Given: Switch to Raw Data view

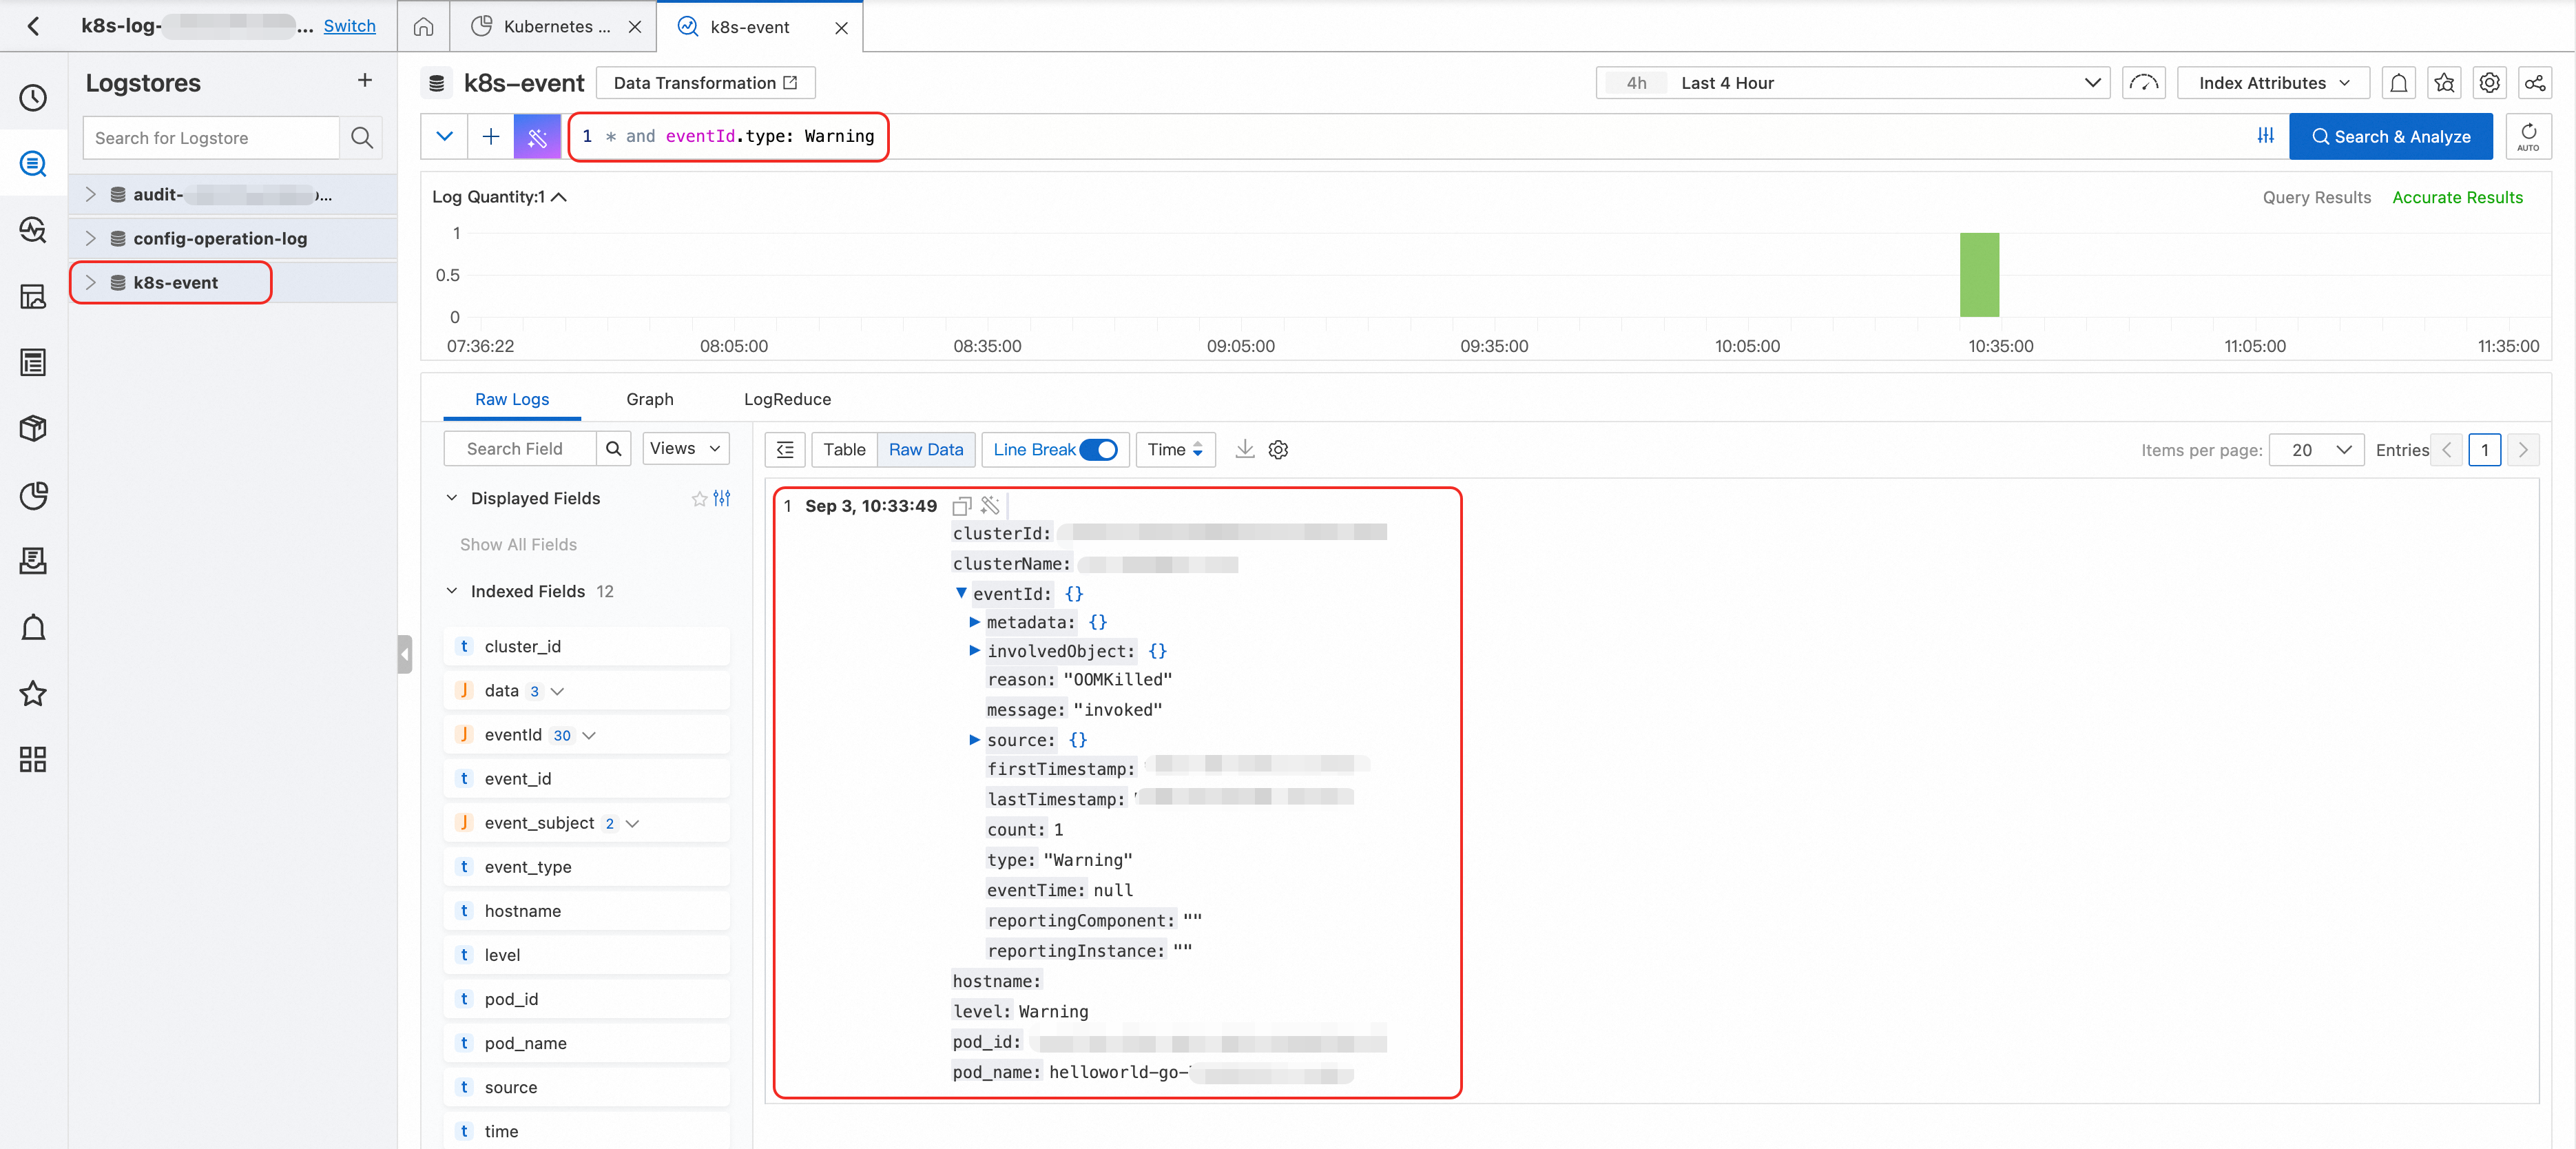Looking at the screenshot, I should click(926, 450).
